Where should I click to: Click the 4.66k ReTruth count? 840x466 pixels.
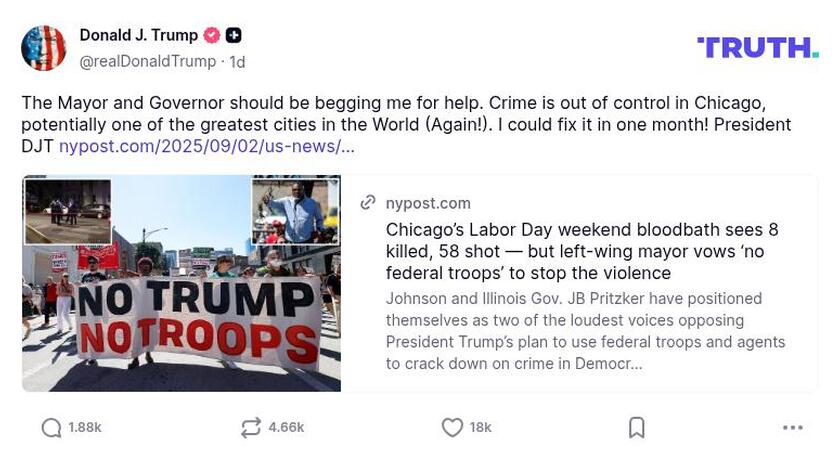(286, 428)
